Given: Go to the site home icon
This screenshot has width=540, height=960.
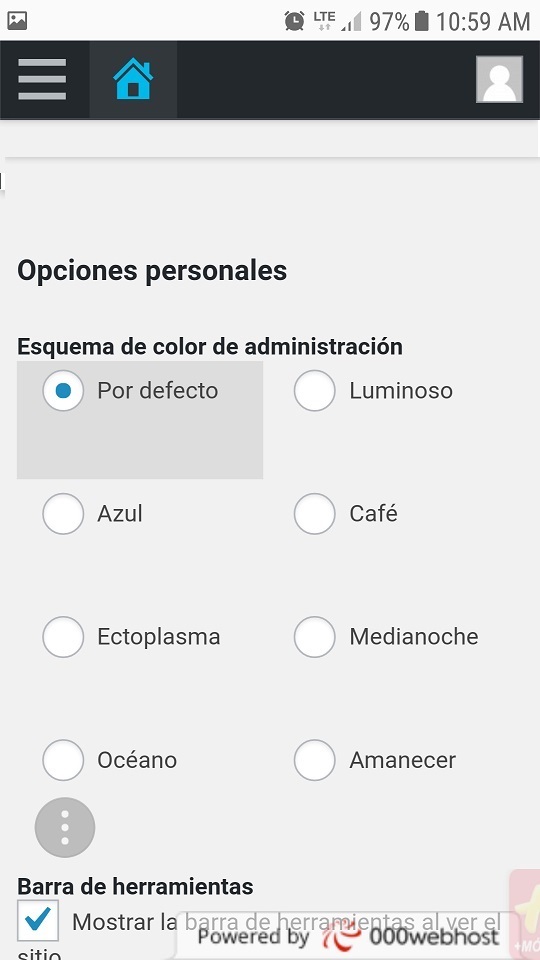Looking at the screenshot, I should pos(133,79).
